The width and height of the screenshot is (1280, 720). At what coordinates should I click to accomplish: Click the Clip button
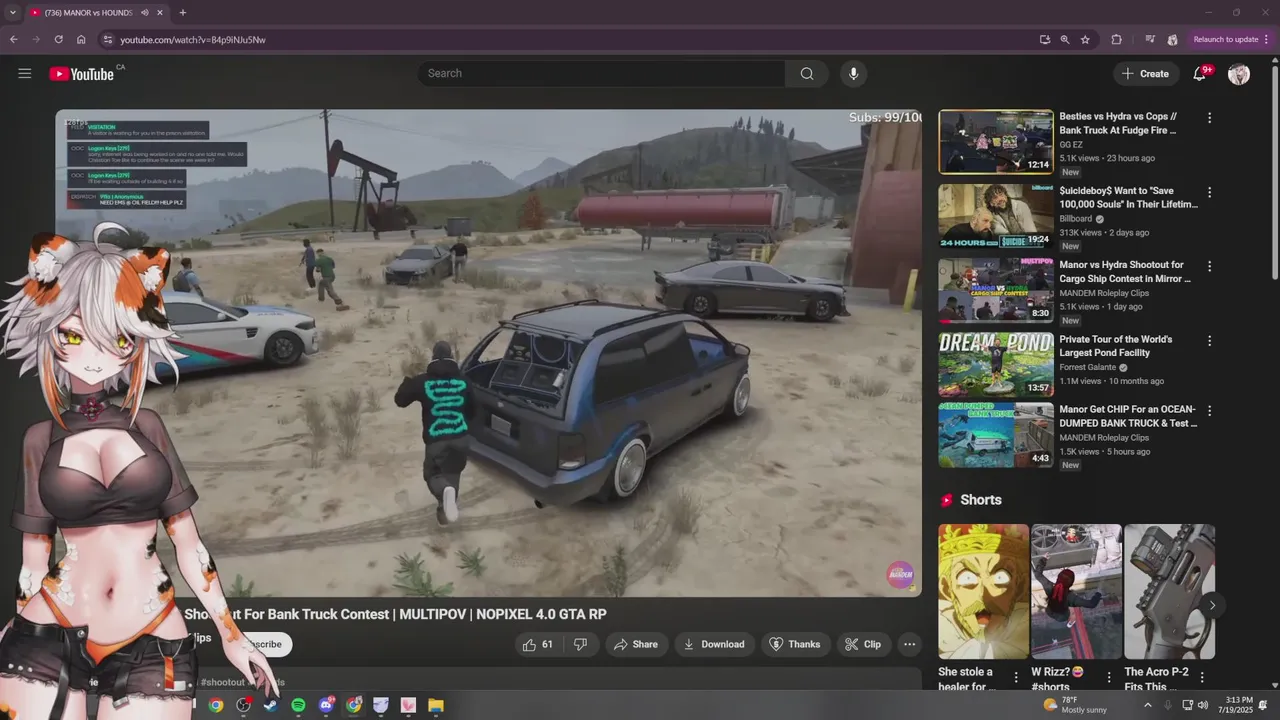tap(862, 644)
